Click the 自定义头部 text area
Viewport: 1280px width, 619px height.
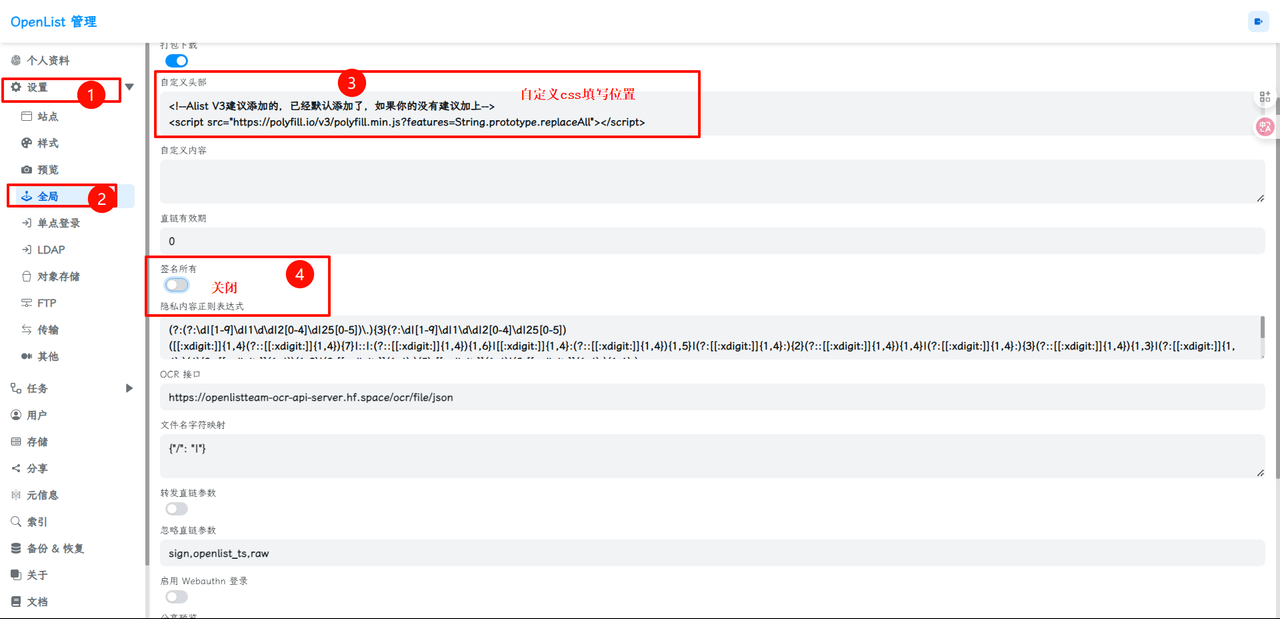tap(712, 114)
